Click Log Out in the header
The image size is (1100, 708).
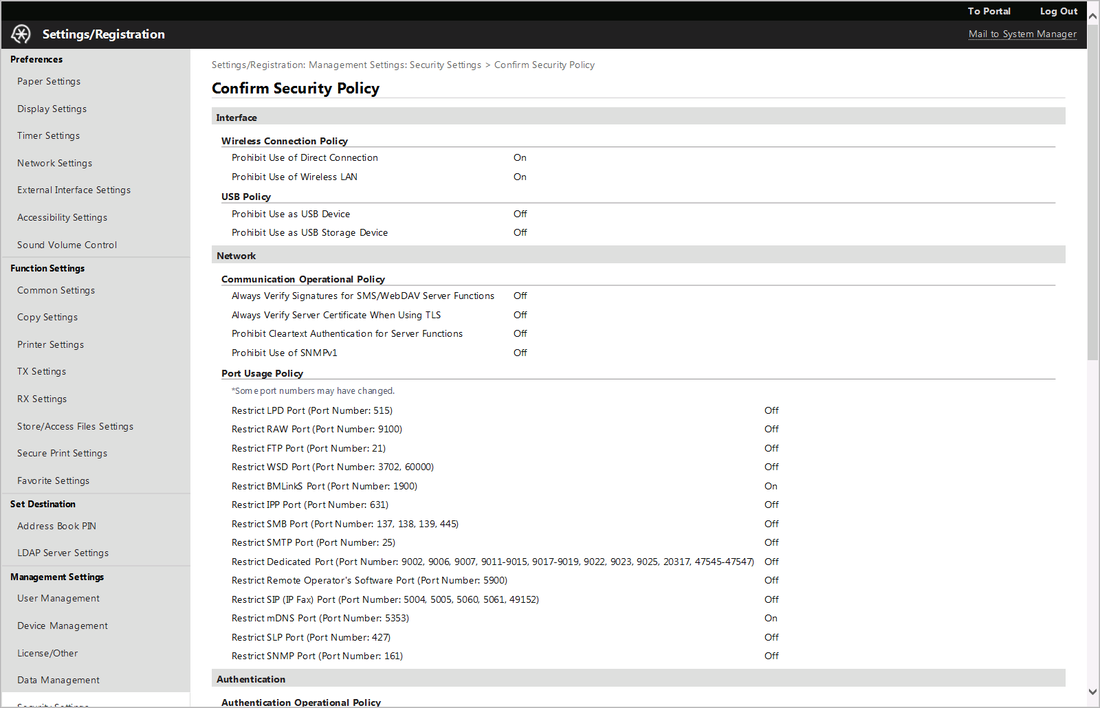tap(1058, 11)
